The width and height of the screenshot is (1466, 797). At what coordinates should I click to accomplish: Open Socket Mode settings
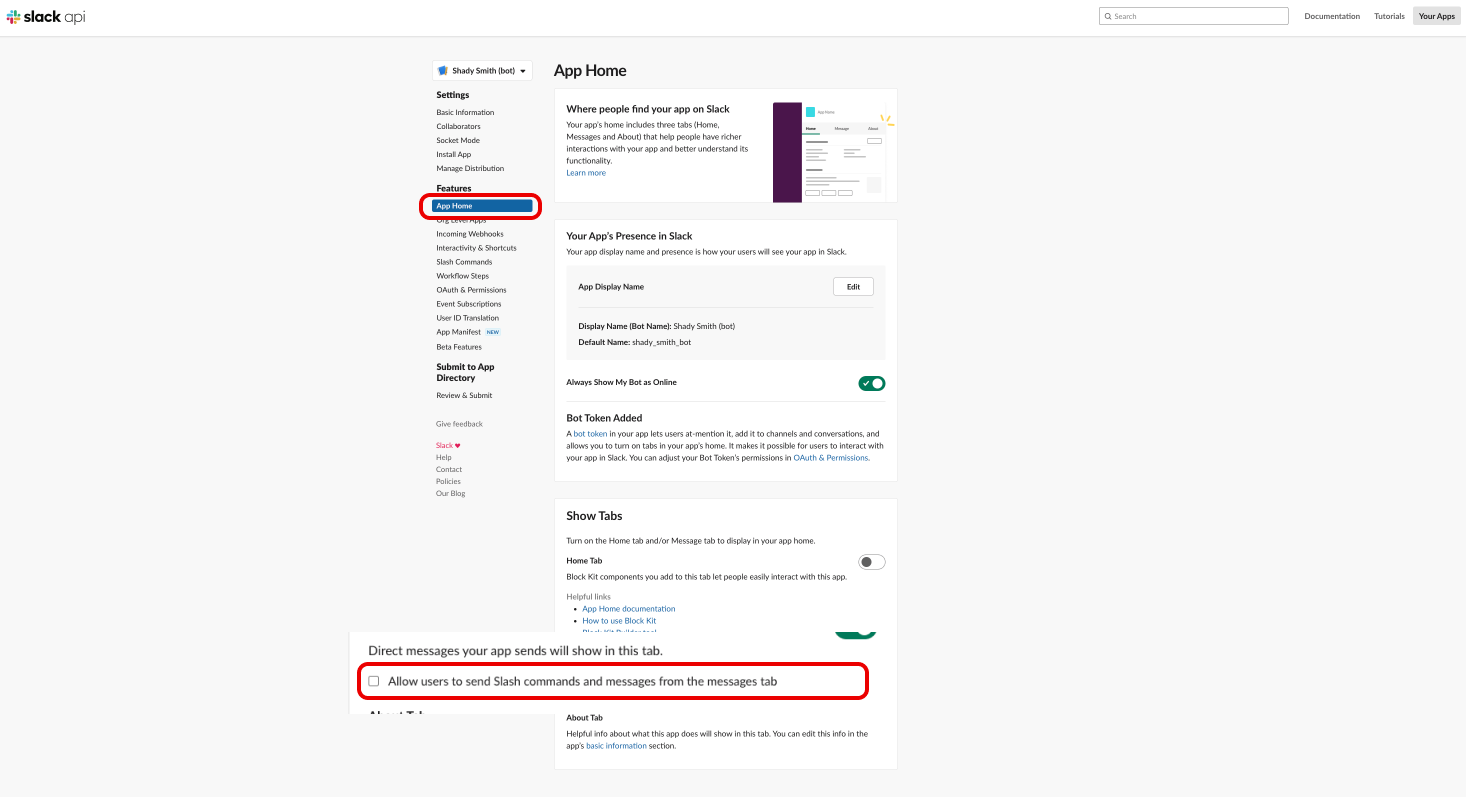(x=458, y=140)
